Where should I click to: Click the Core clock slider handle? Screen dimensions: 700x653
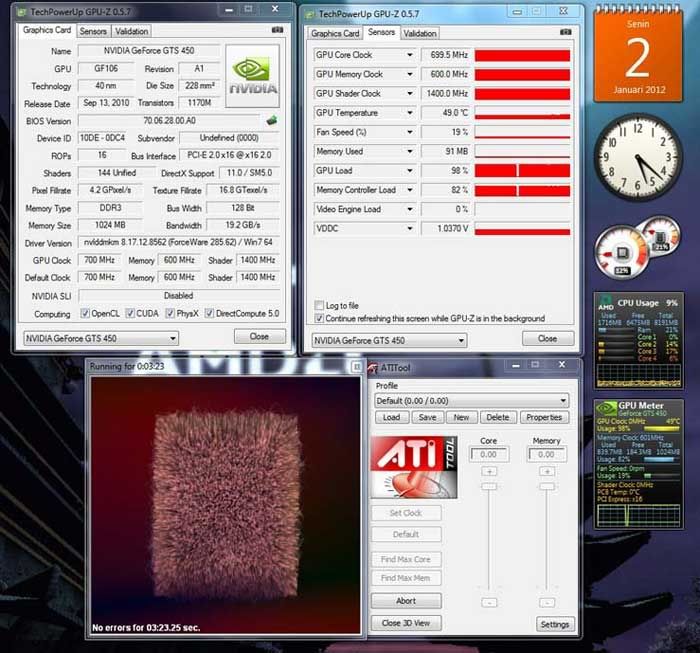tap(489, 486)
